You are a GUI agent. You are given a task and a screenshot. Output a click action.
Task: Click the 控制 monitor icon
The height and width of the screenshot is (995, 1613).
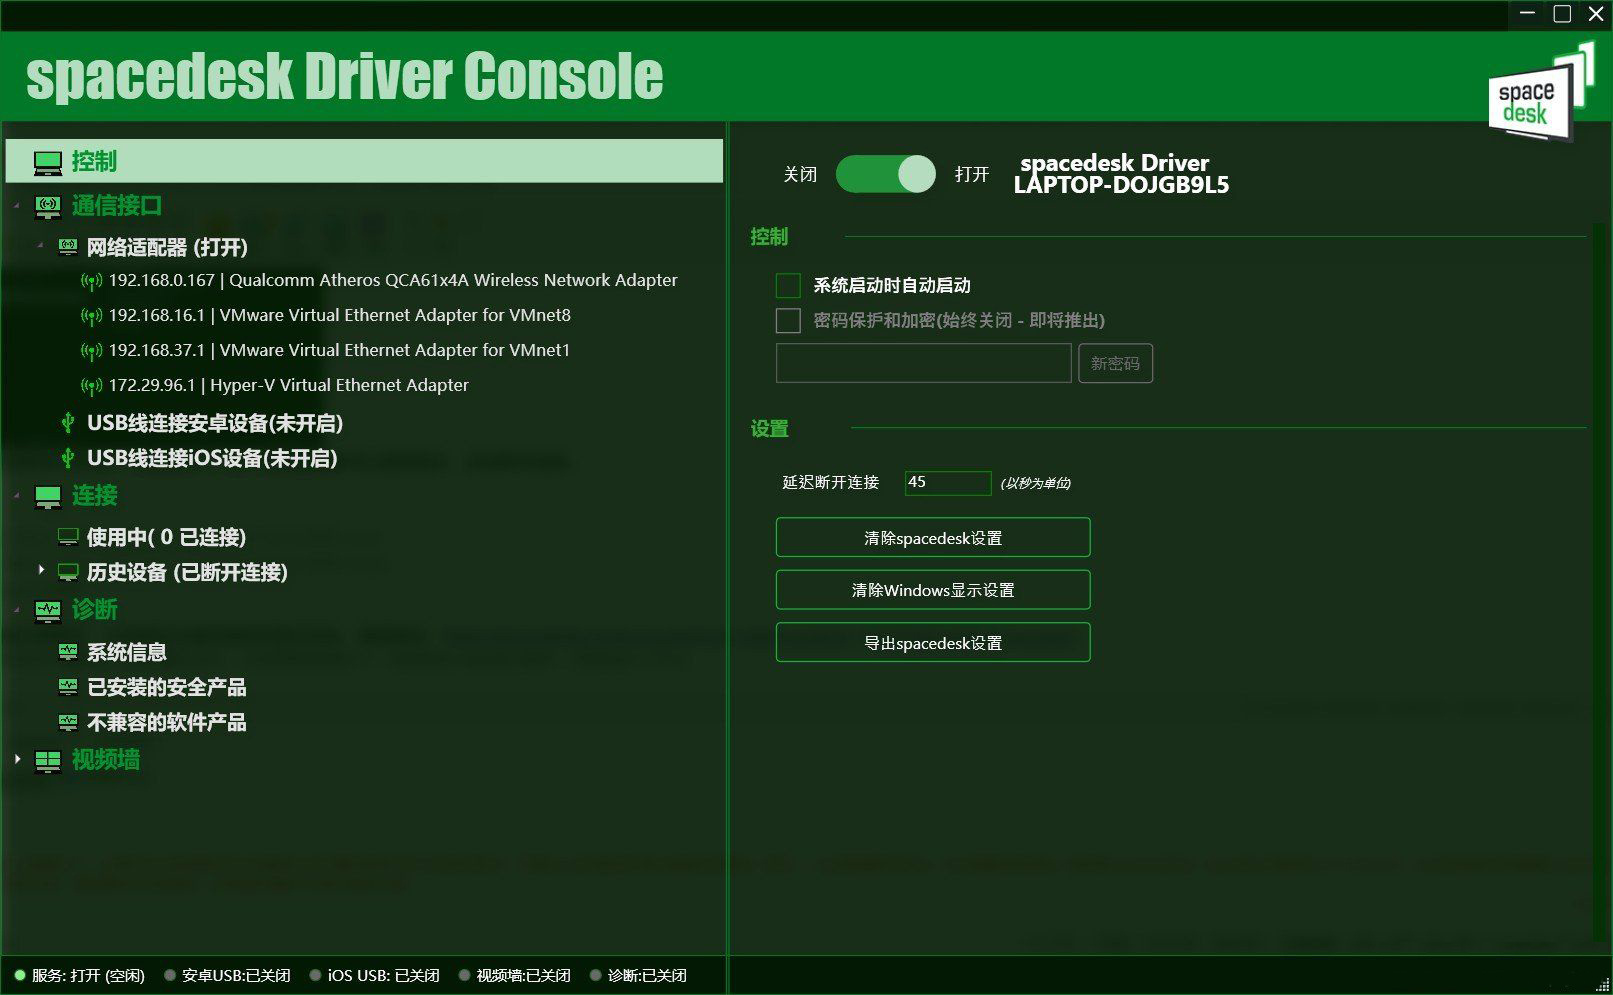[47, 162]
